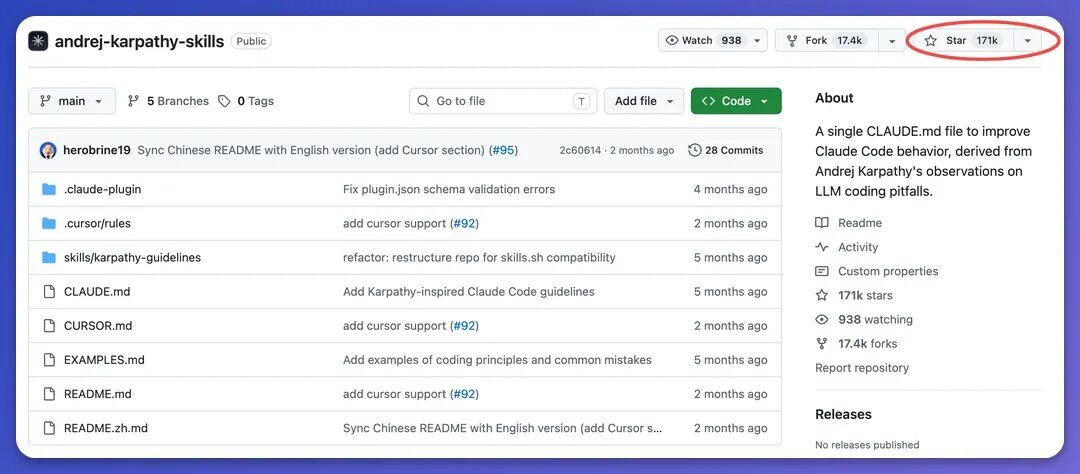Open the EXAMPLES.md file
Image resolution: width=1080 pixels, height=474 pixels.
pos(104,360)
